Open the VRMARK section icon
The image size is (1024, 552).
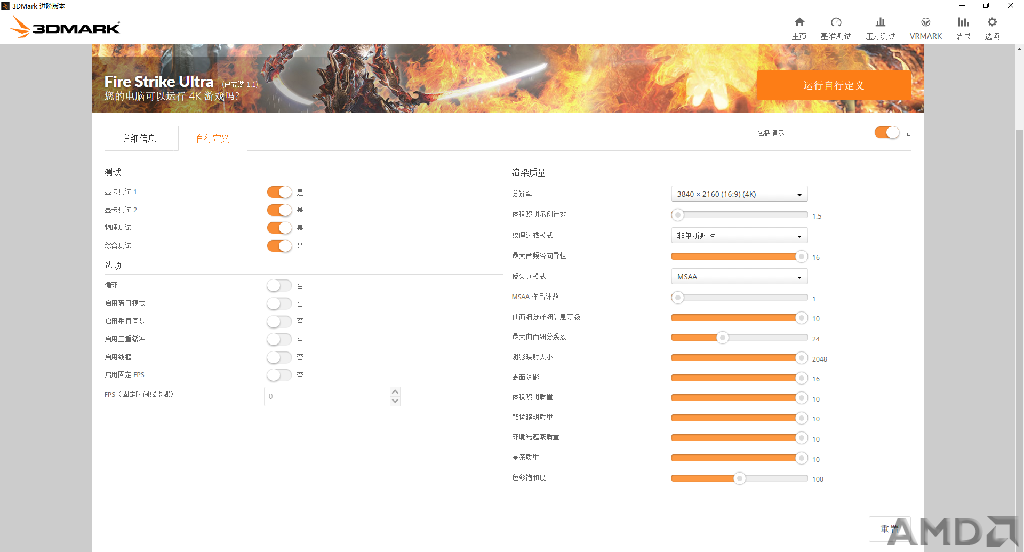926,28
